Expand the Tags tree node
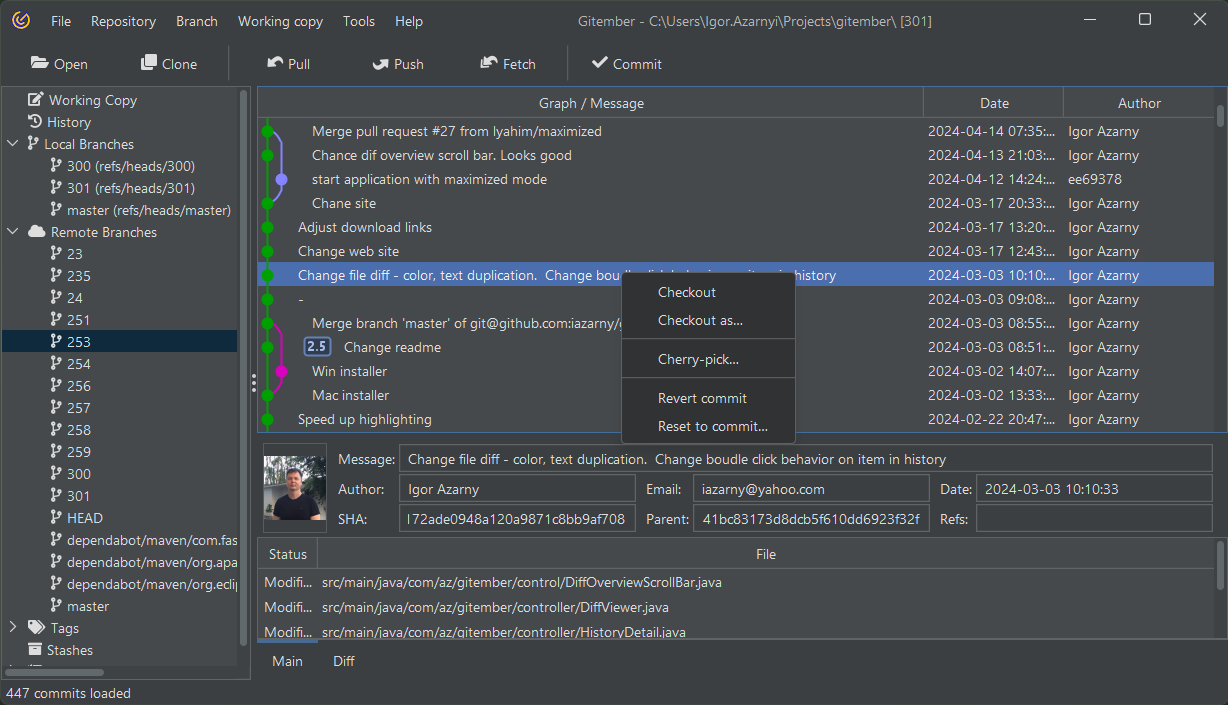The height and width of the screenshot is (705, 1228). tap(13, 628)
